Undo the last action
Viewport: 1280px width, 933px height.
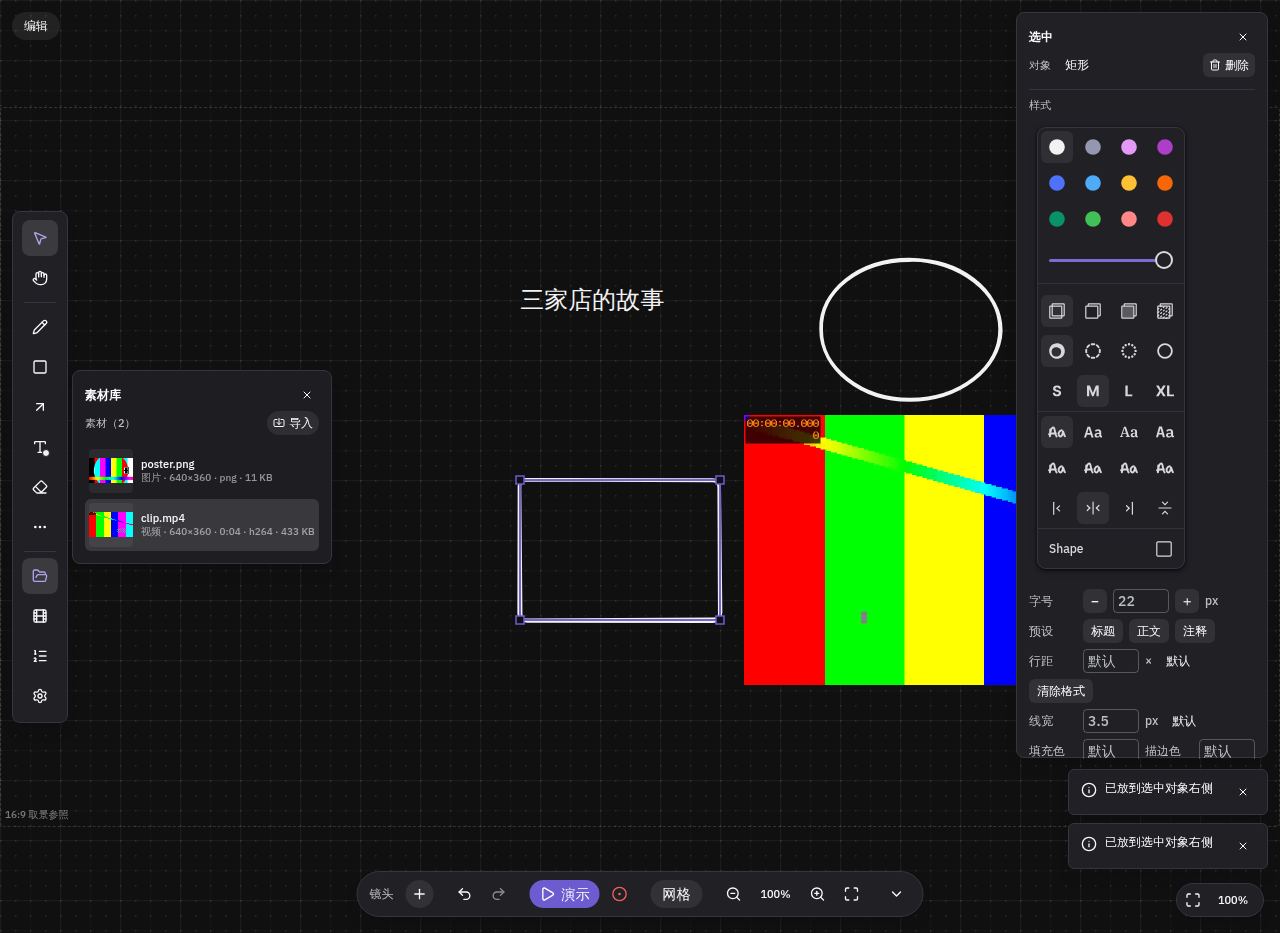point(464,894)
